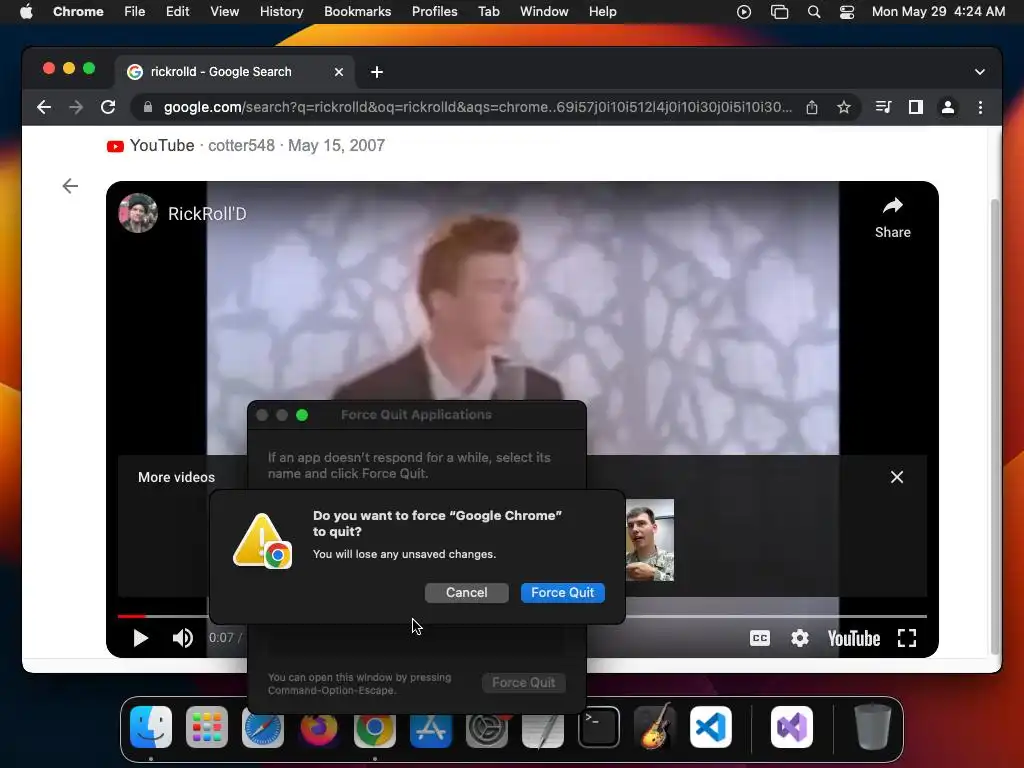The height and width of the screenshot is (768, 1024).
Task: Open Chrome three-dot menu
Action: coord(980,107)
